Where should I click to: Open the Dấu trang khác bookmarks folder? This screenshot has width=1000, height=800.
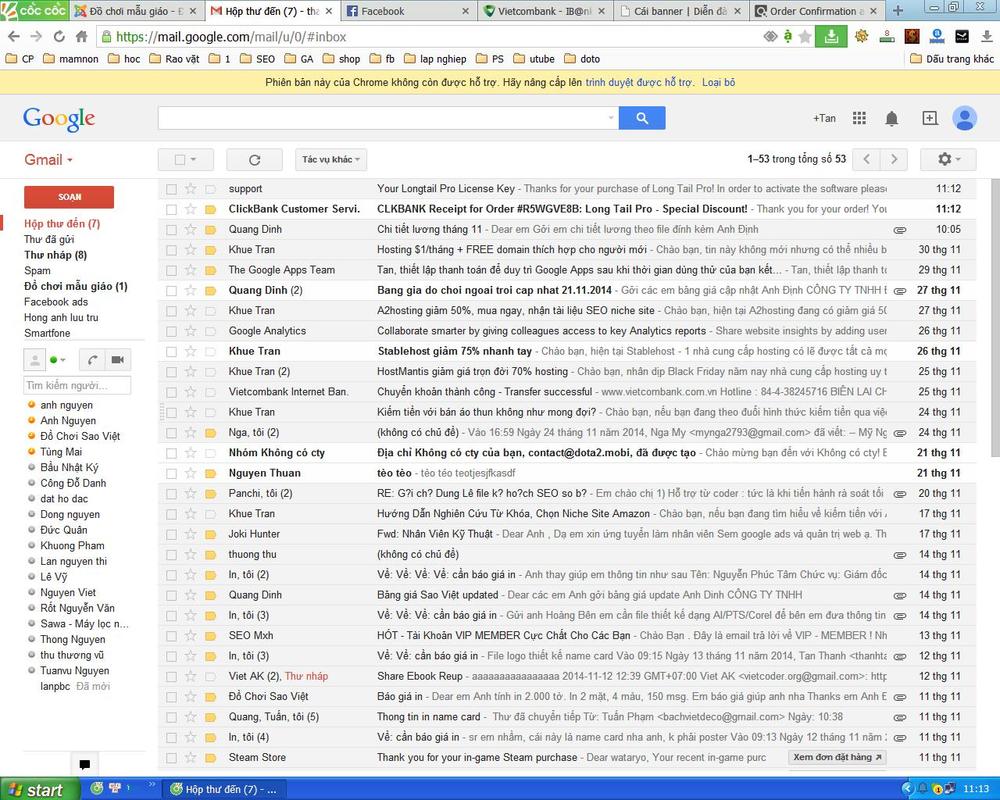coord(952,59)
